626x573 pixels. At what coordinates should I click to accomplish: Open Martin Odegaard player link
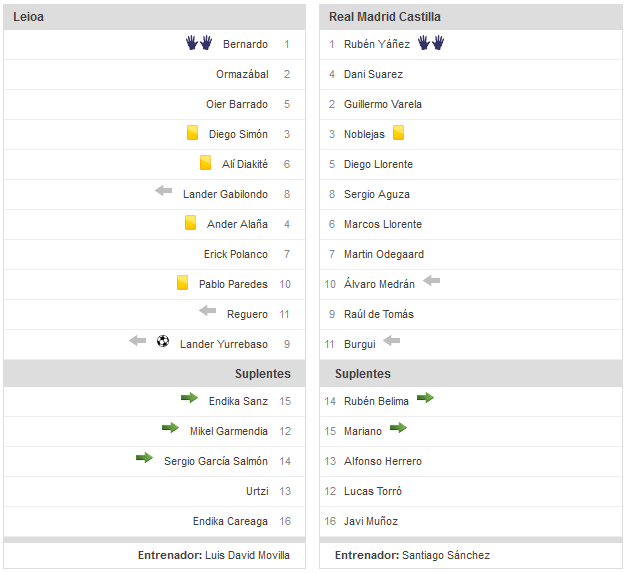tap(384, 254)
